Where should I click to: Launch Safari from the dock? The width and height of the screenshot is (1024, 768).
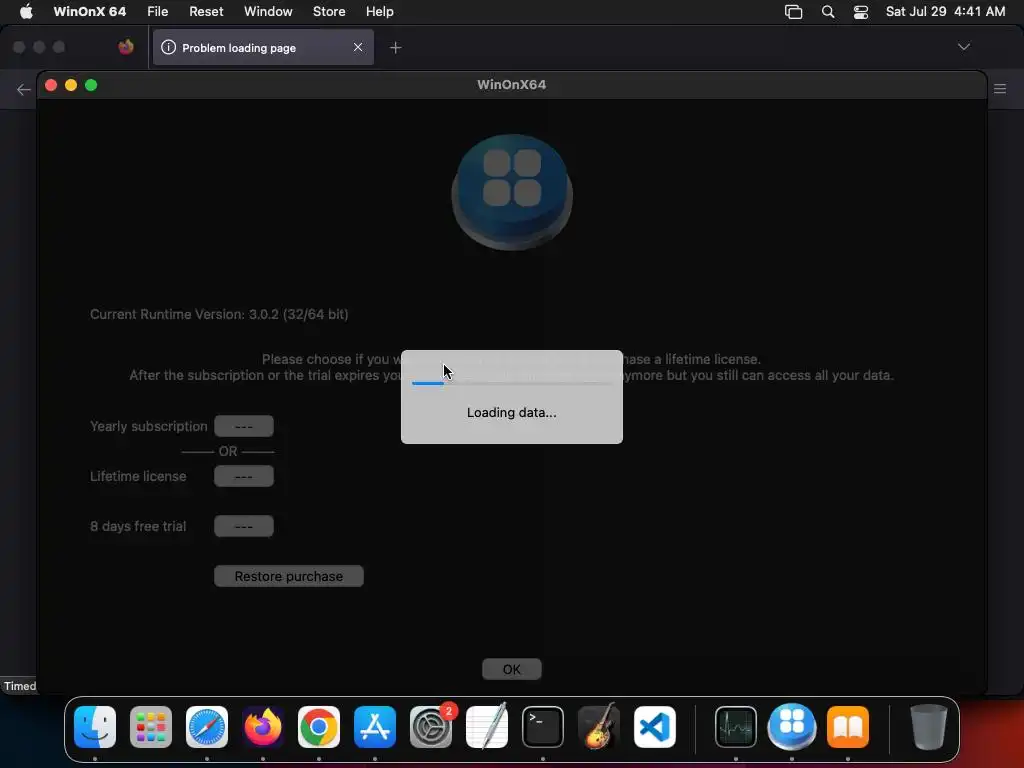click(x=207, y=727)
